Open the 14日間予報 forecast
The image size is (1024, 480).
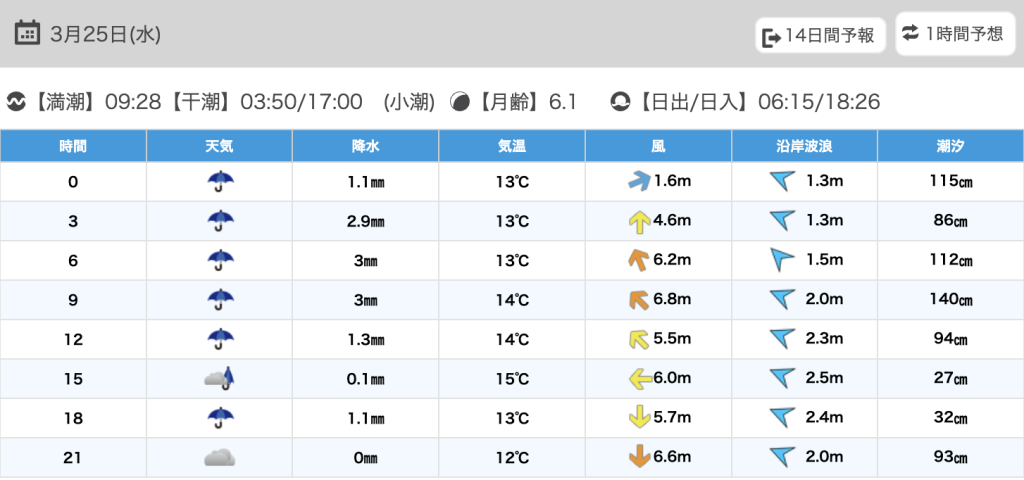[x=820, y=36]
